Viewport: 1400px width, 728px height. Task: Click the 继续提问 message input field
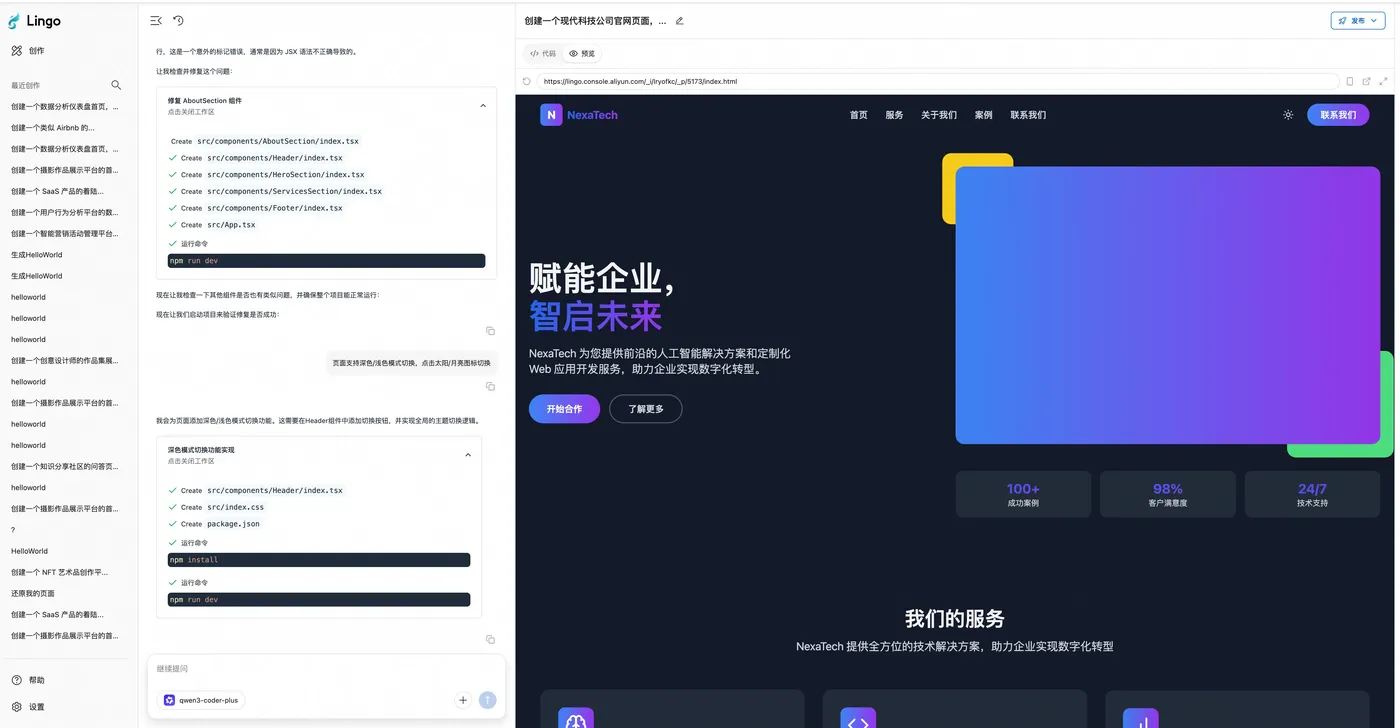click(x=326, y=669)
